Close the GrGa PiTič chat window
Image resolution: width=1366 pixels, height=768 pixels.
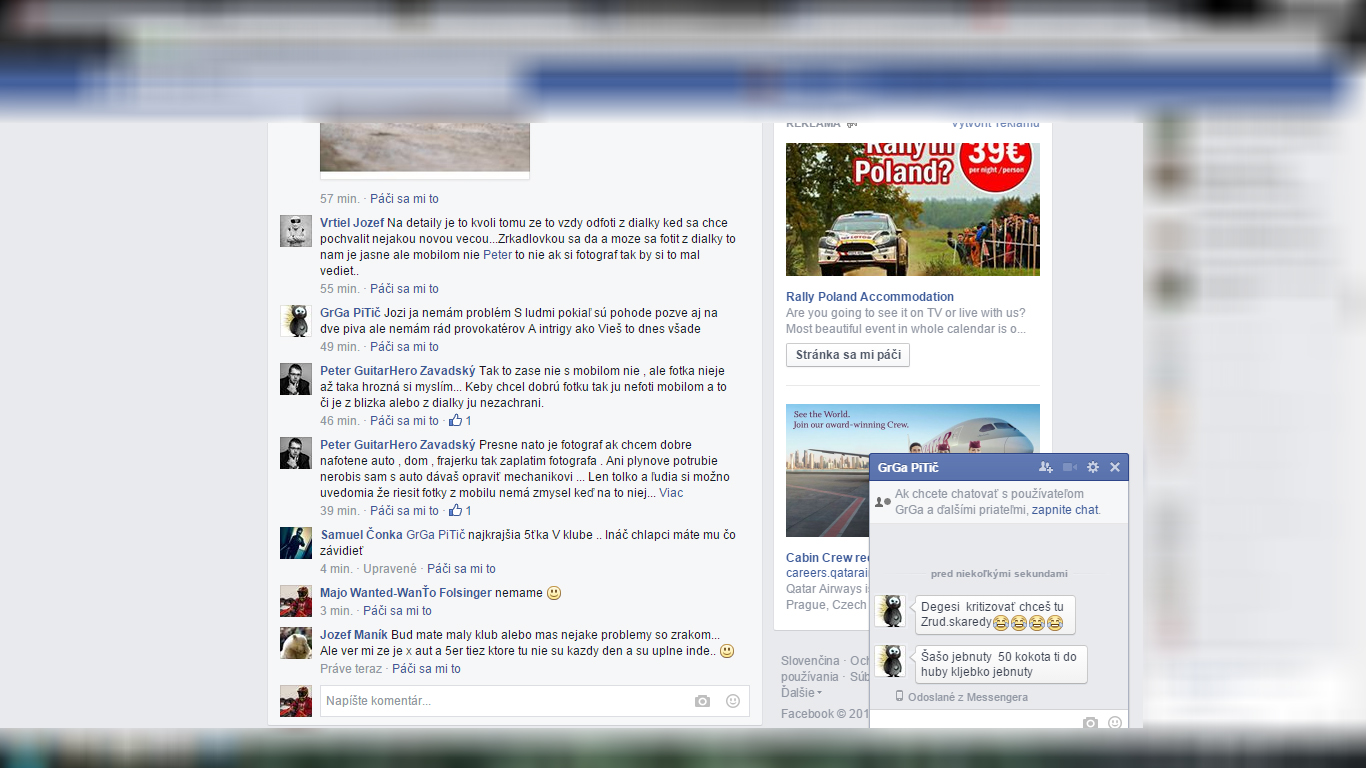coord(1115,467)
